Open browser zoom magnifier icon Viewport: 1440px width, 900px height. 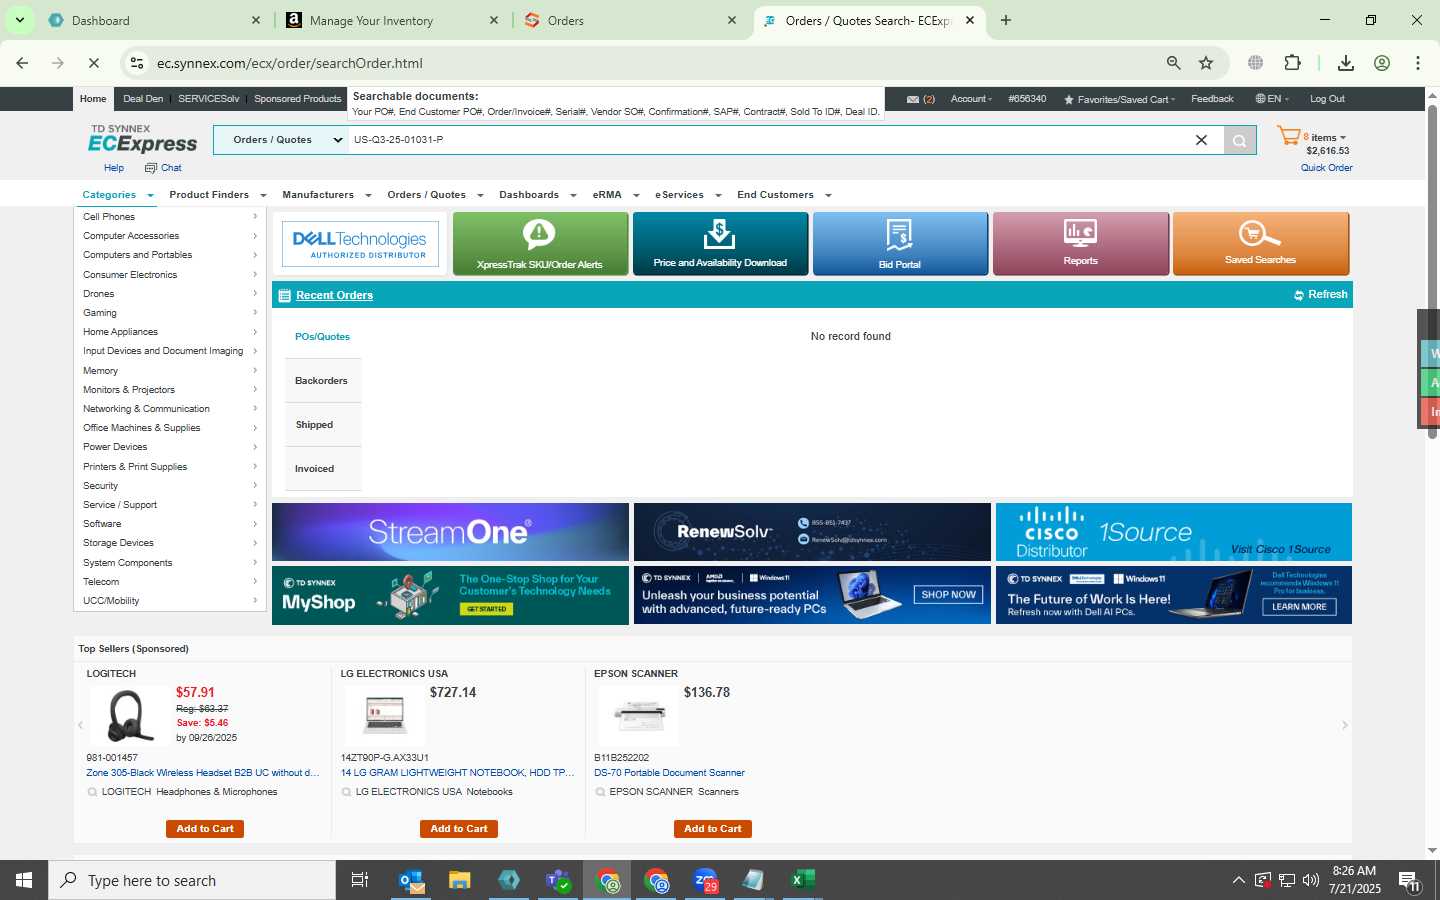click(x=1174, y=63)
